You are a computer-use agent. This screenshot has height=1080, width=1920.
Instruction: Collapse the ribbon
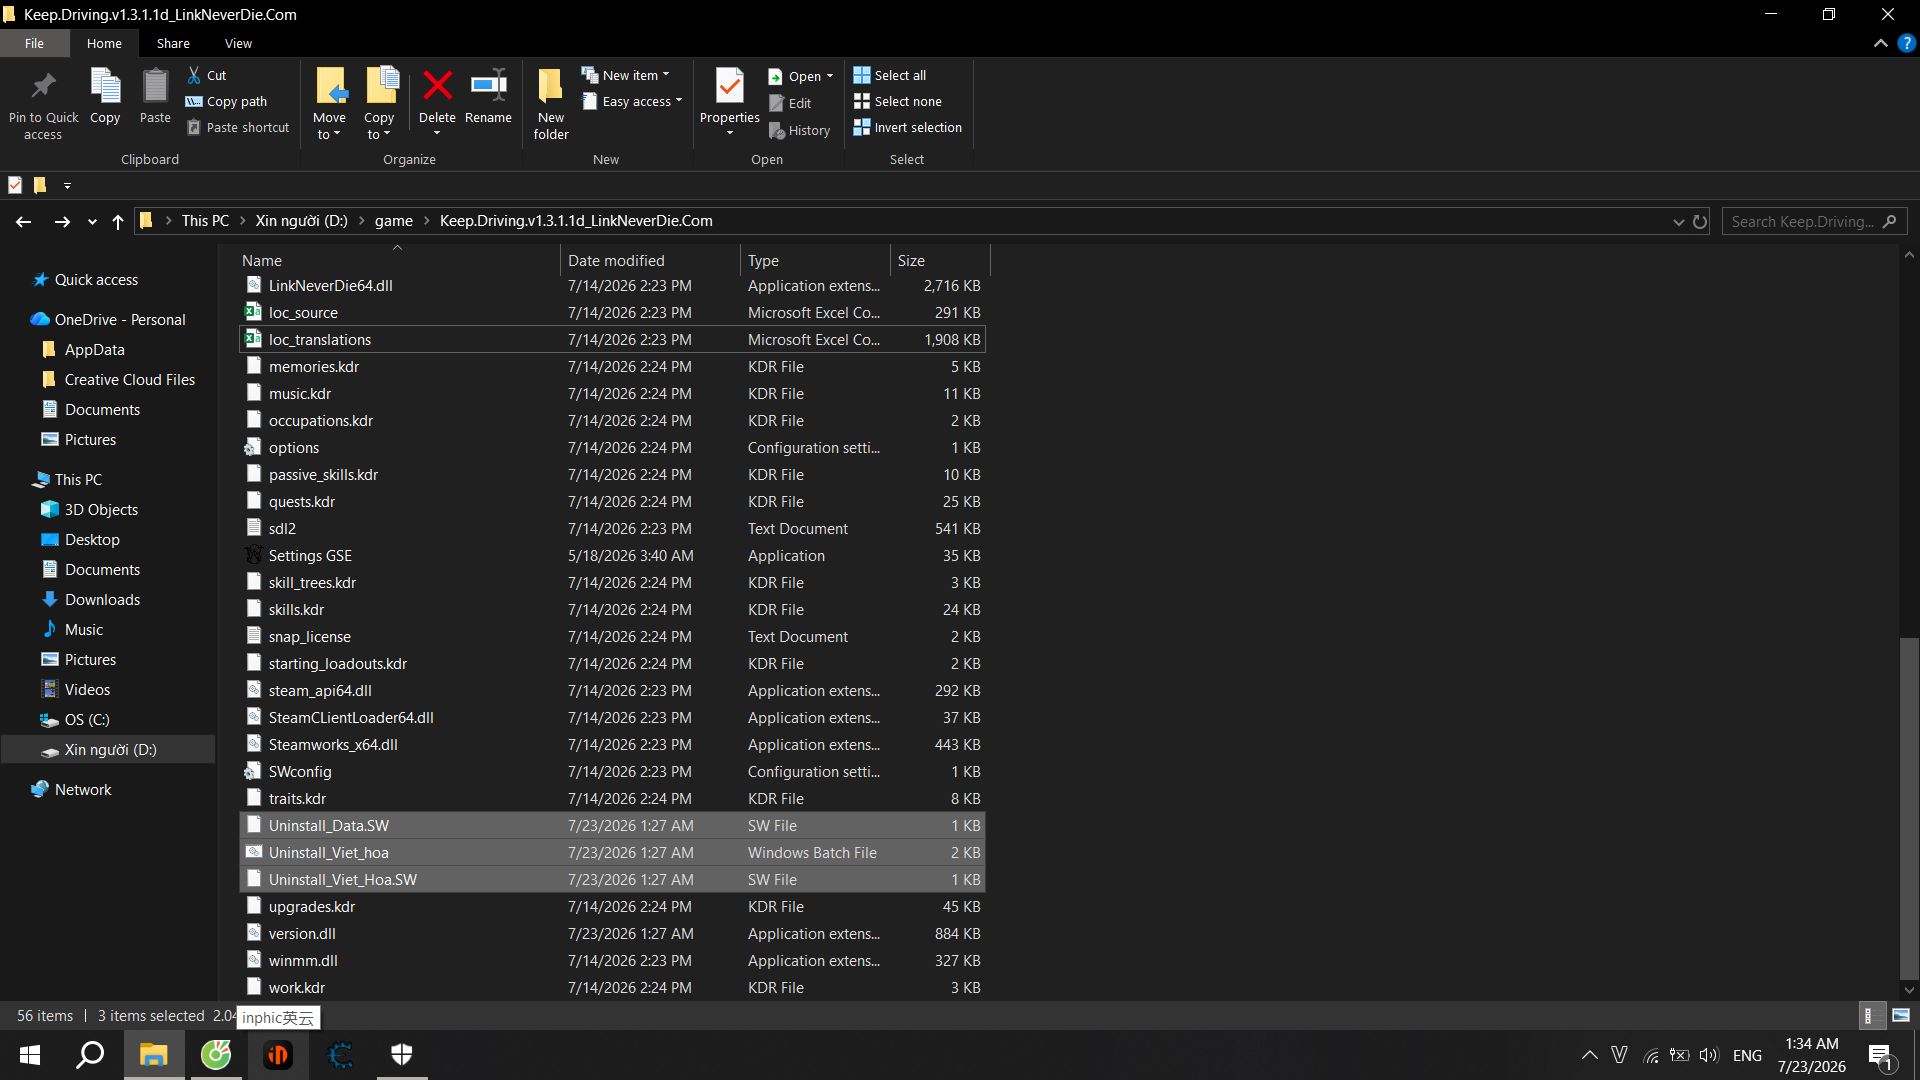[1880, 43]
